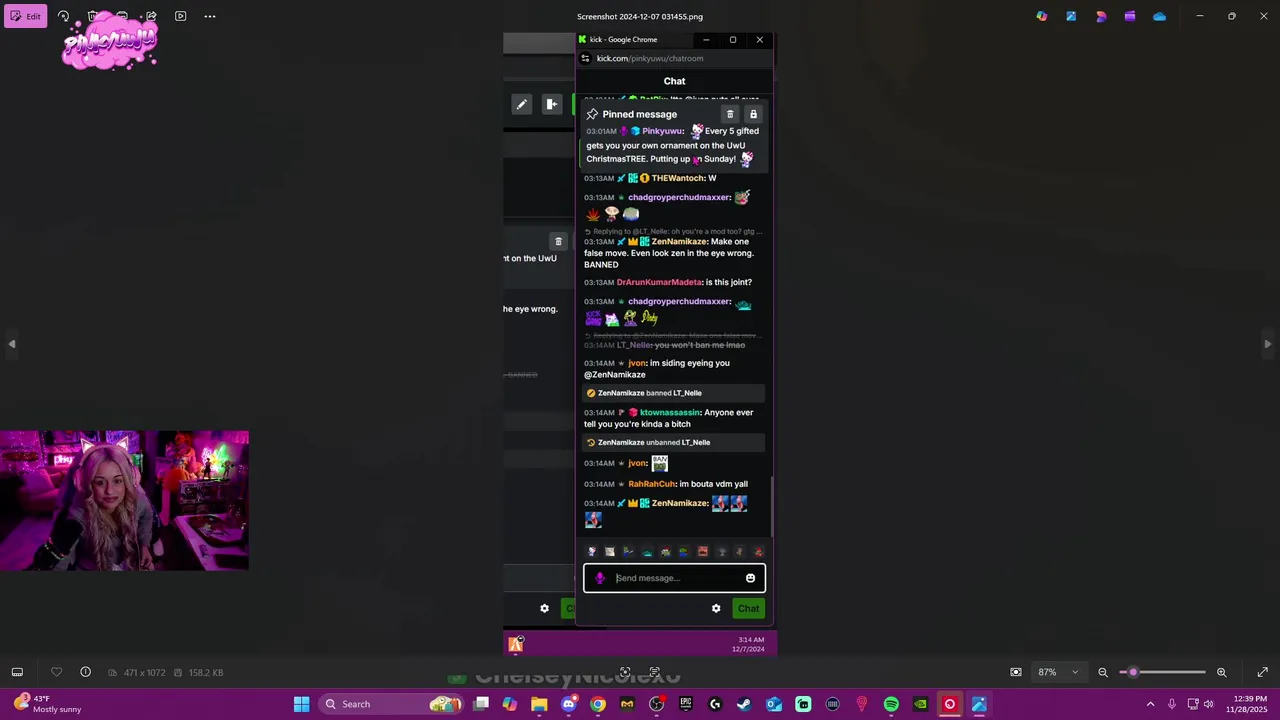The width and height of the screenshot is (1280, 720).
Task: Toggle the filmstrip view icon
Action: pyautogui.click(x=17, y=672)
